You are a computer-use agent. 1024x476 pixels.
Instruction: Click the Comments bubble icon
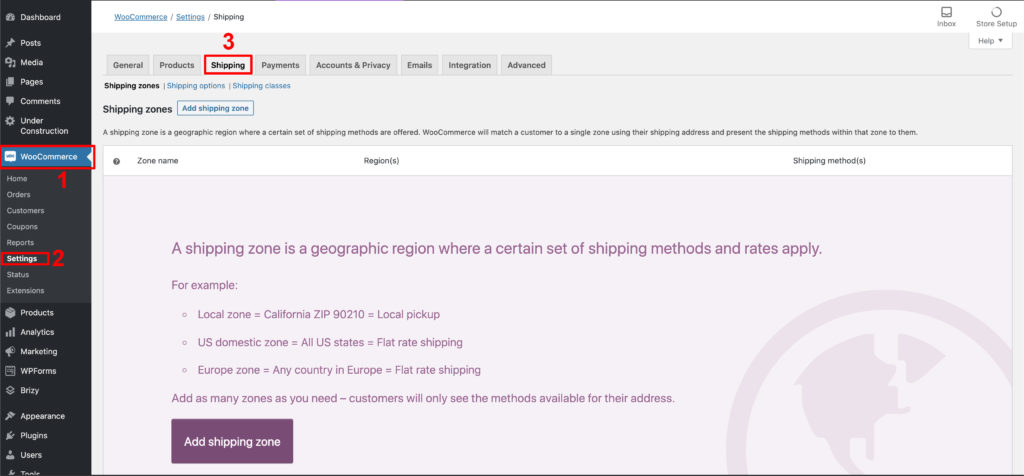point(10,101)
